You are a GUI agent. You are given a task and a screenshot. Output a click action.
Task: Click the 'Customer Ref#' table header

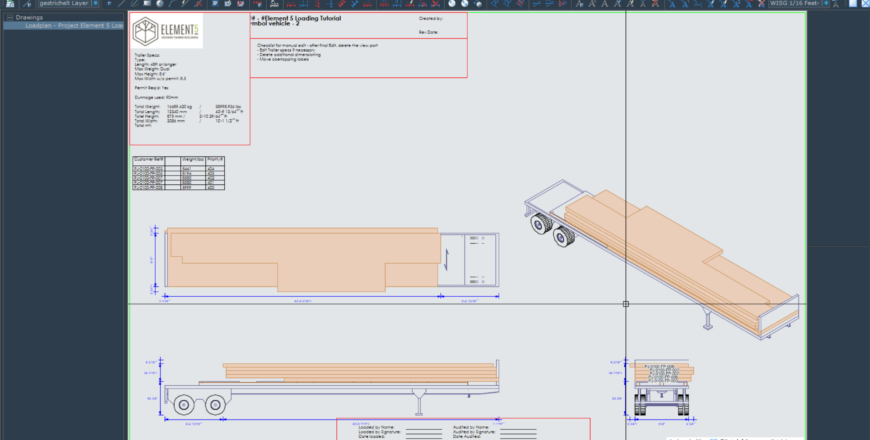coord(149,159)
